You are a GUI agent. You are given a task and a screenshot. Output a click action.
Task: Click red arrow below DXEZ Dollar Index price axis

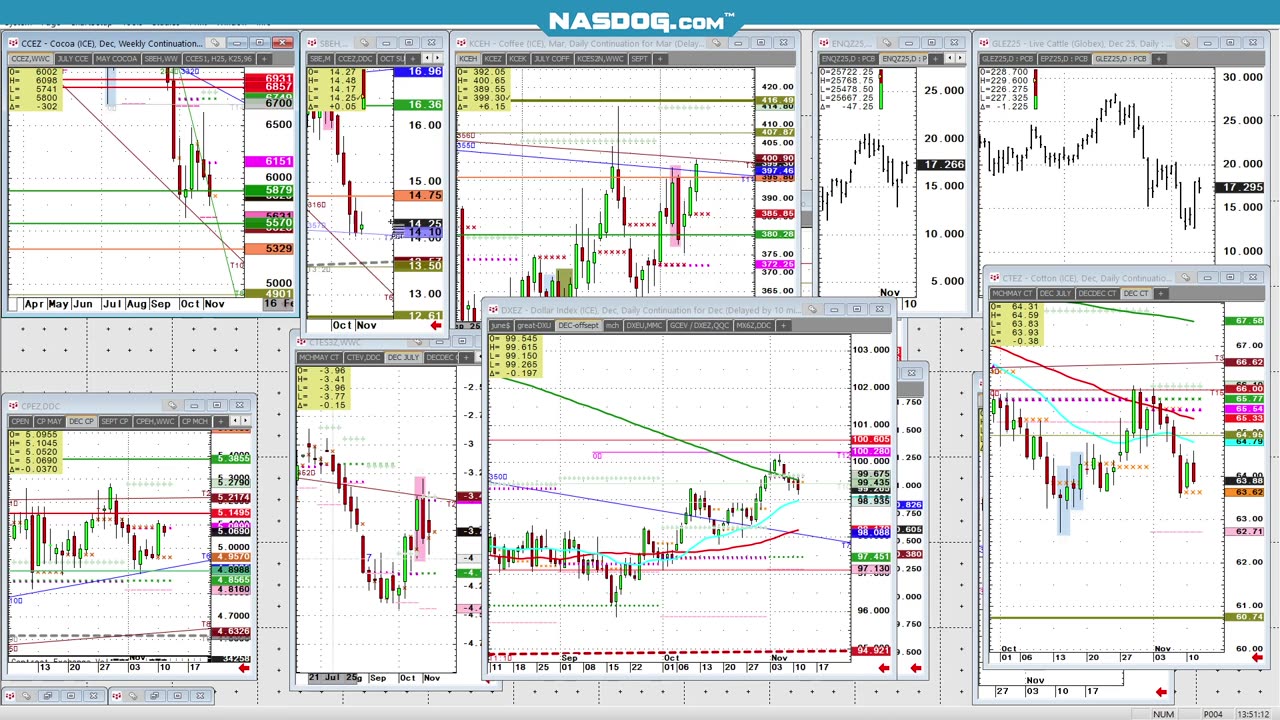tap(883, 667)
